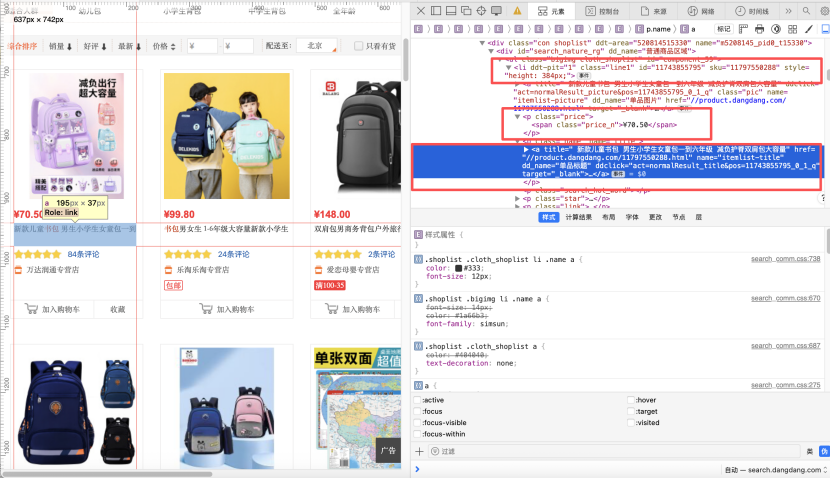Screen dimensions: 830x478
Task: Open the inspector search magnifier icon
Action: pos(806,11)
